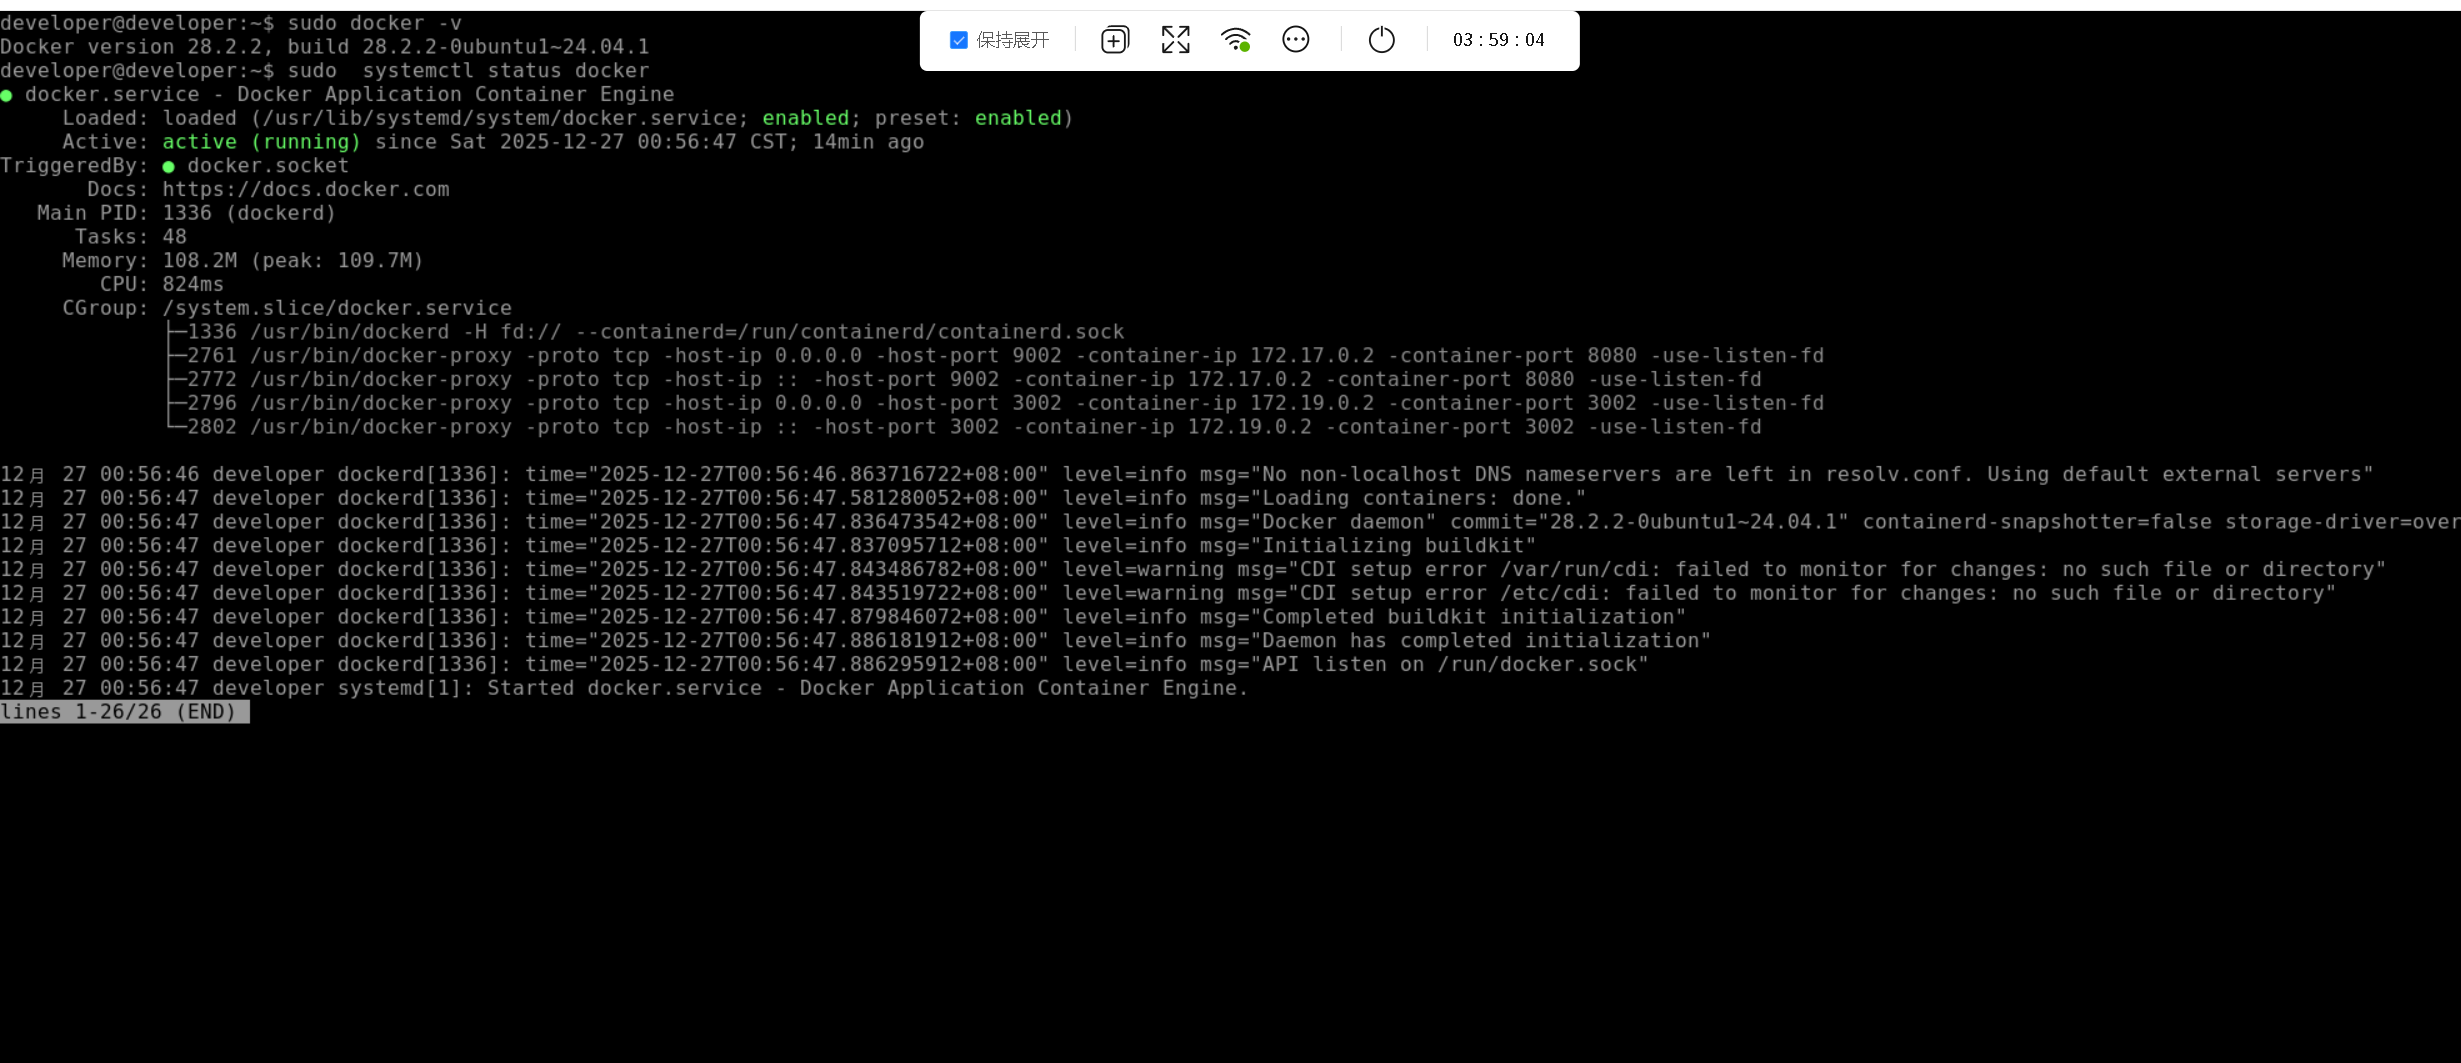Click the 'Initializing buildkit' log line

coord(768,546)
